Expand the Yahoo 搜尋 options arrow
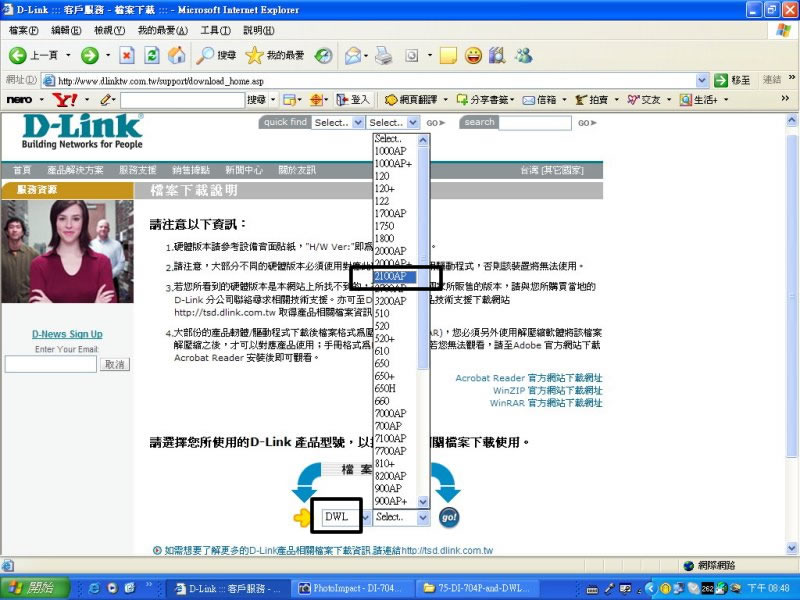 tap(273, 99)
